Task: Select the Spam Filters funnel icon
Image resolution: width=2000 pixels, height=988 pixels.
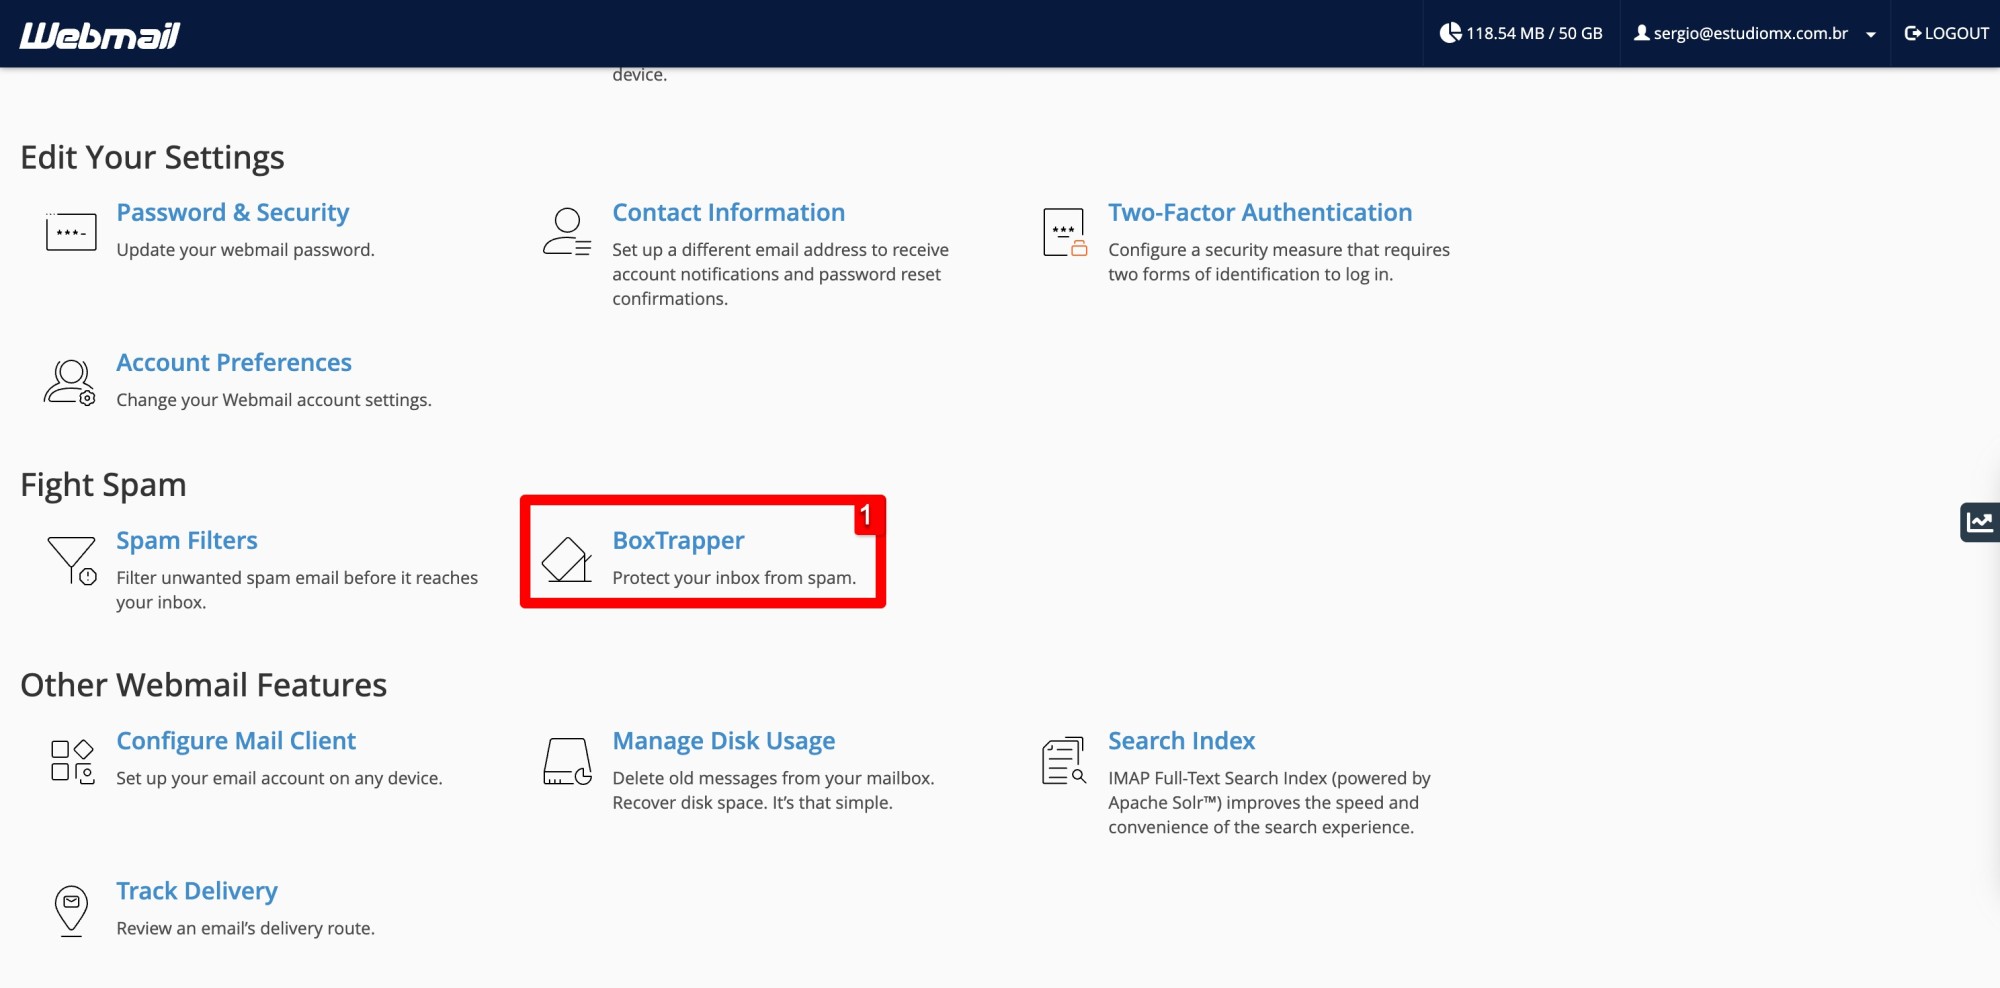Action: click(68, 560)
